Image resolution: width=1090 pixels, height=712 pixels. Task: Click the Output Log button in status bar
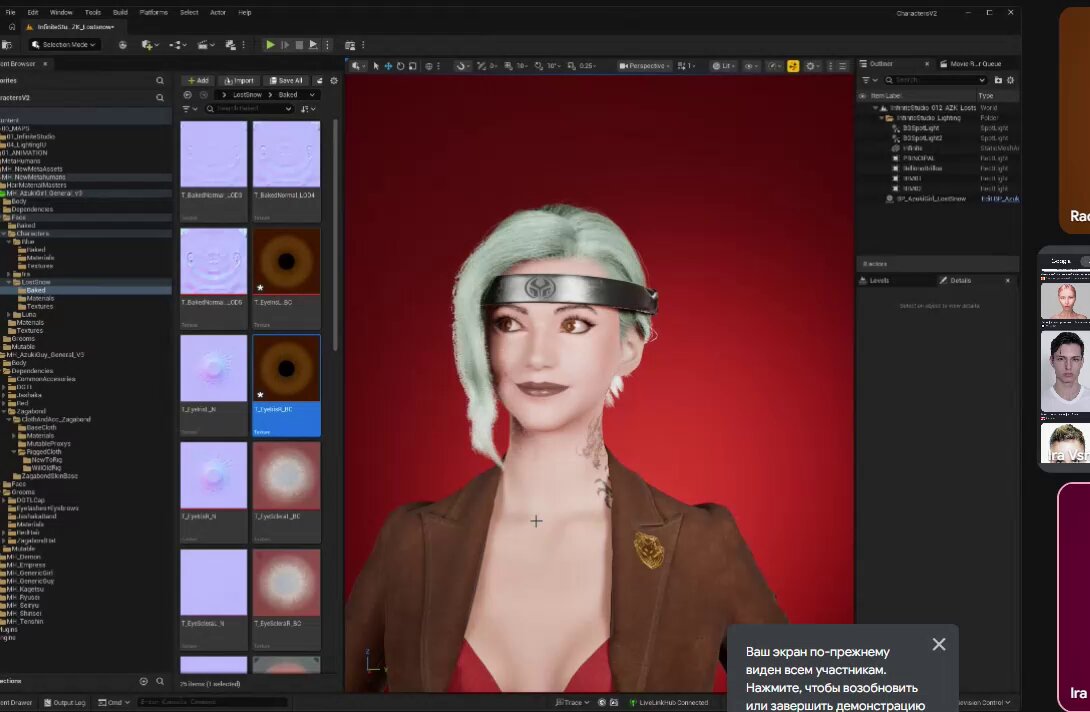tap(65, 702)
